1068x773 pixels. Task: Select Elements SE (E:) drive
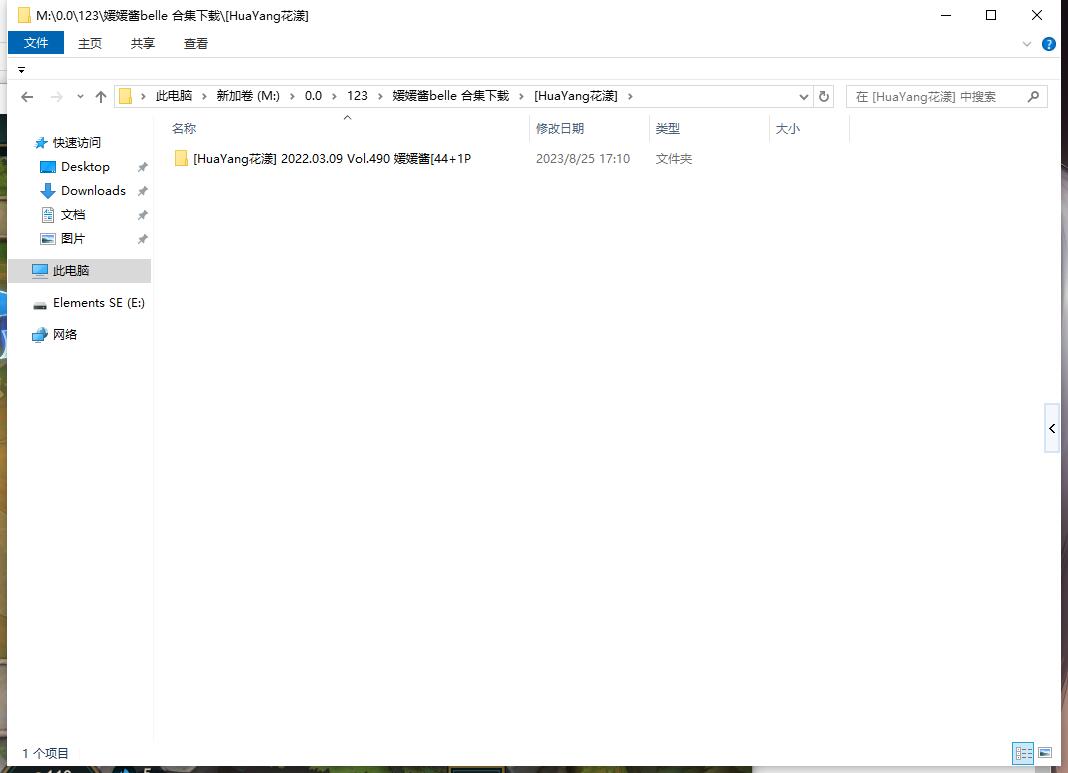click(x=98, y=303)
